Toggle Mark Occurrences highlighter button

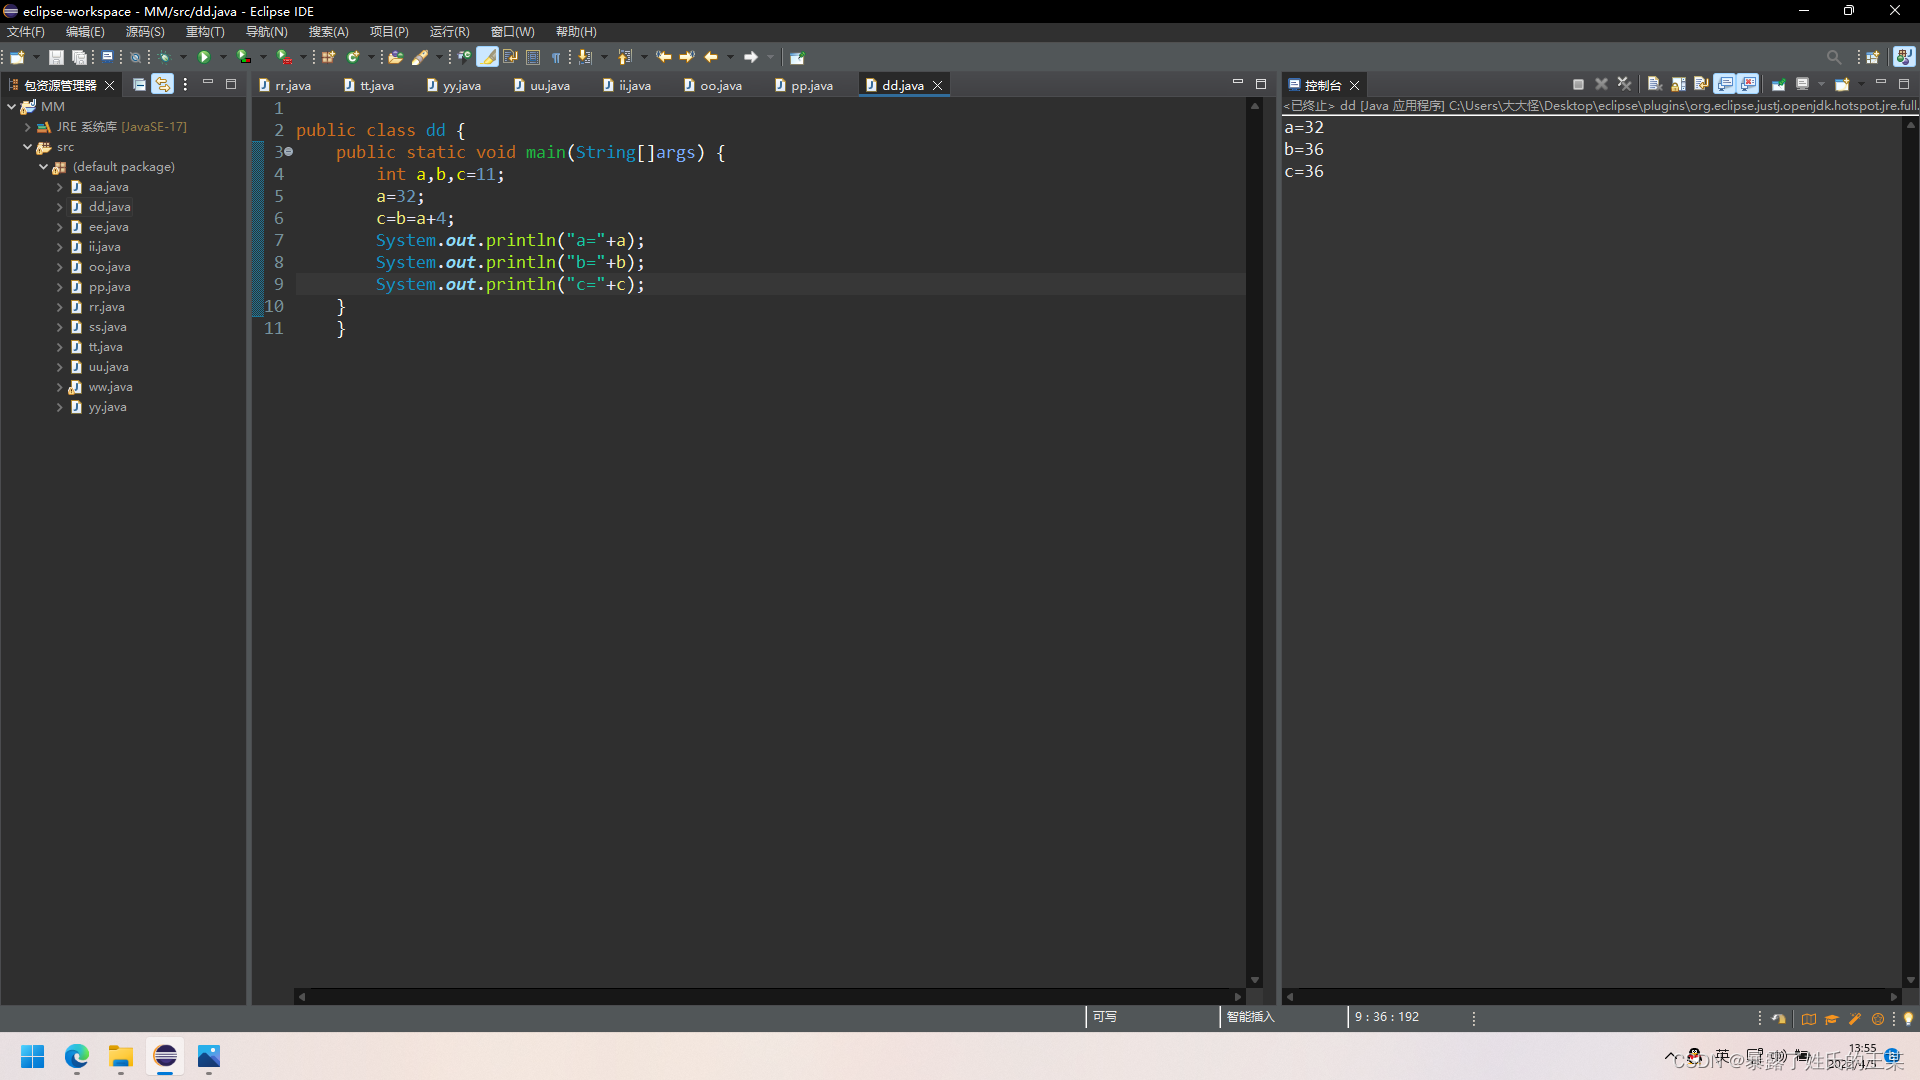coord(487,57)
